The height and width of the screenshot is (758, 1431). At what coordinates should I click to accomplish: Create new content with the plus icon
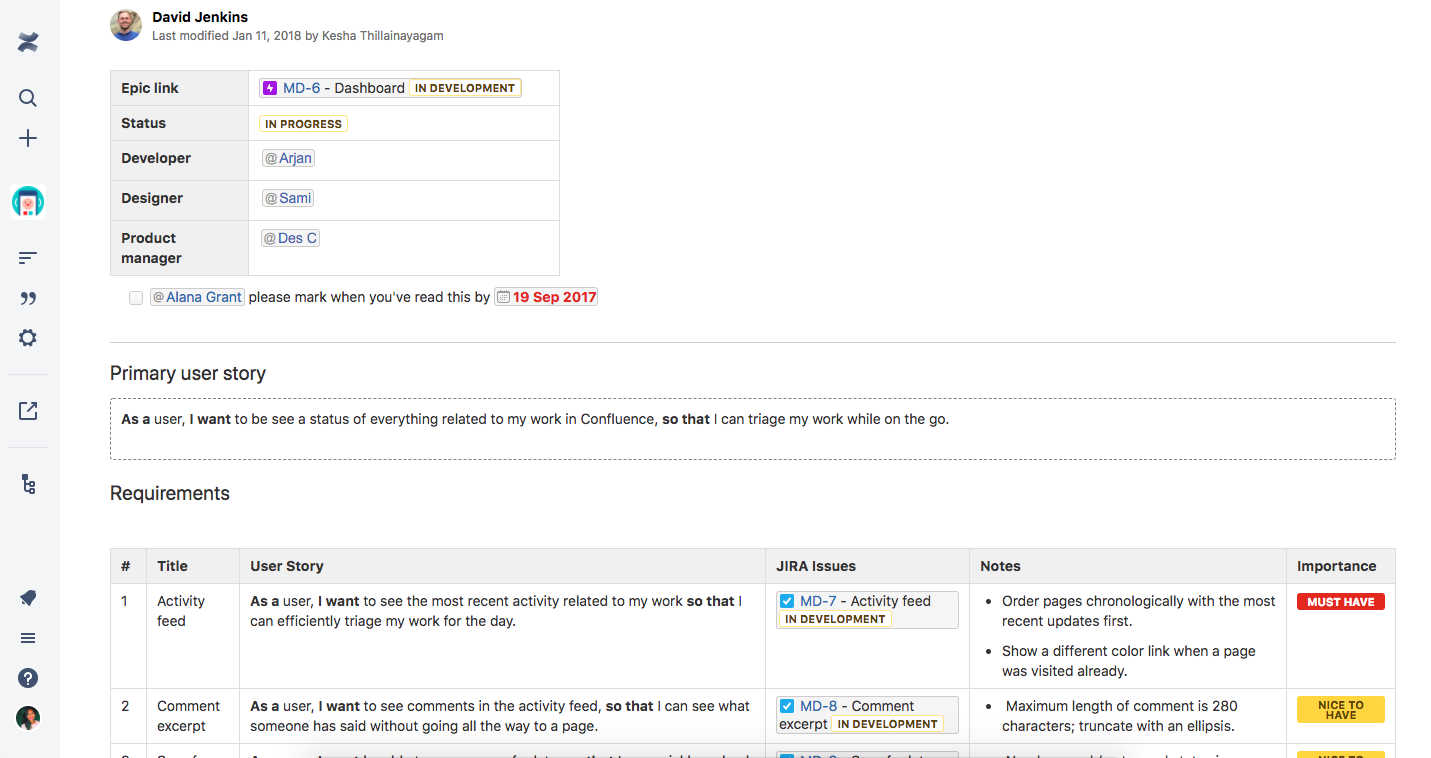click(27, 138)
